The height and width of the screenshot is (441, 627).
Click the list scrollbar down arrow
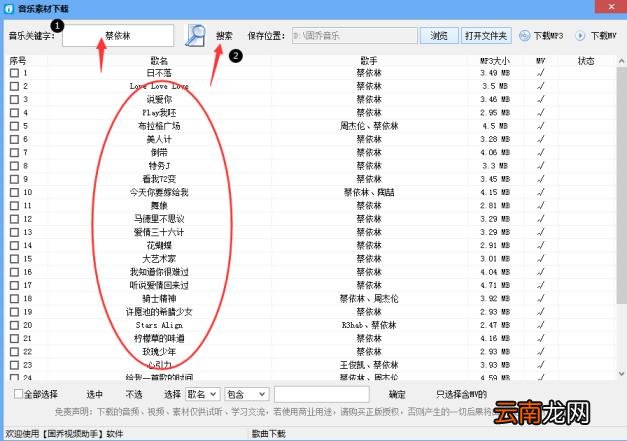(x=621, y=374)
